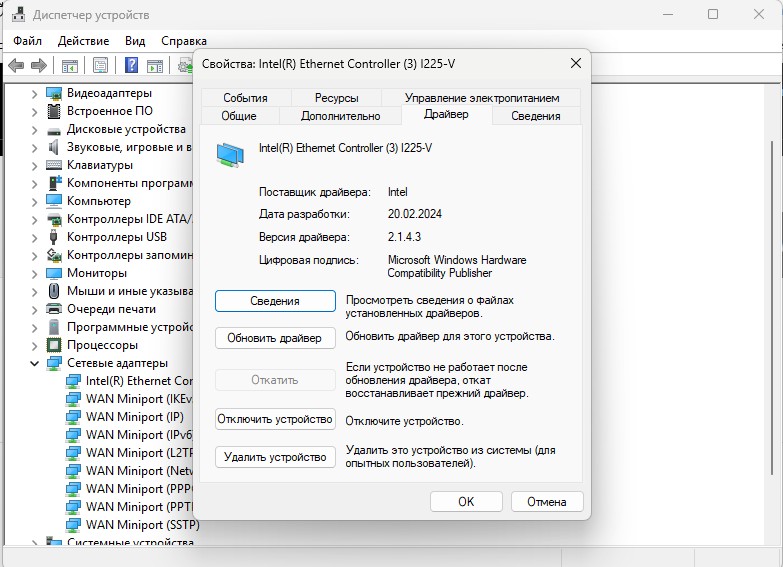This screenshot has width=783, height=567.
Task: Click the Мыши mouse icon
Action: (x=54, y=291)
